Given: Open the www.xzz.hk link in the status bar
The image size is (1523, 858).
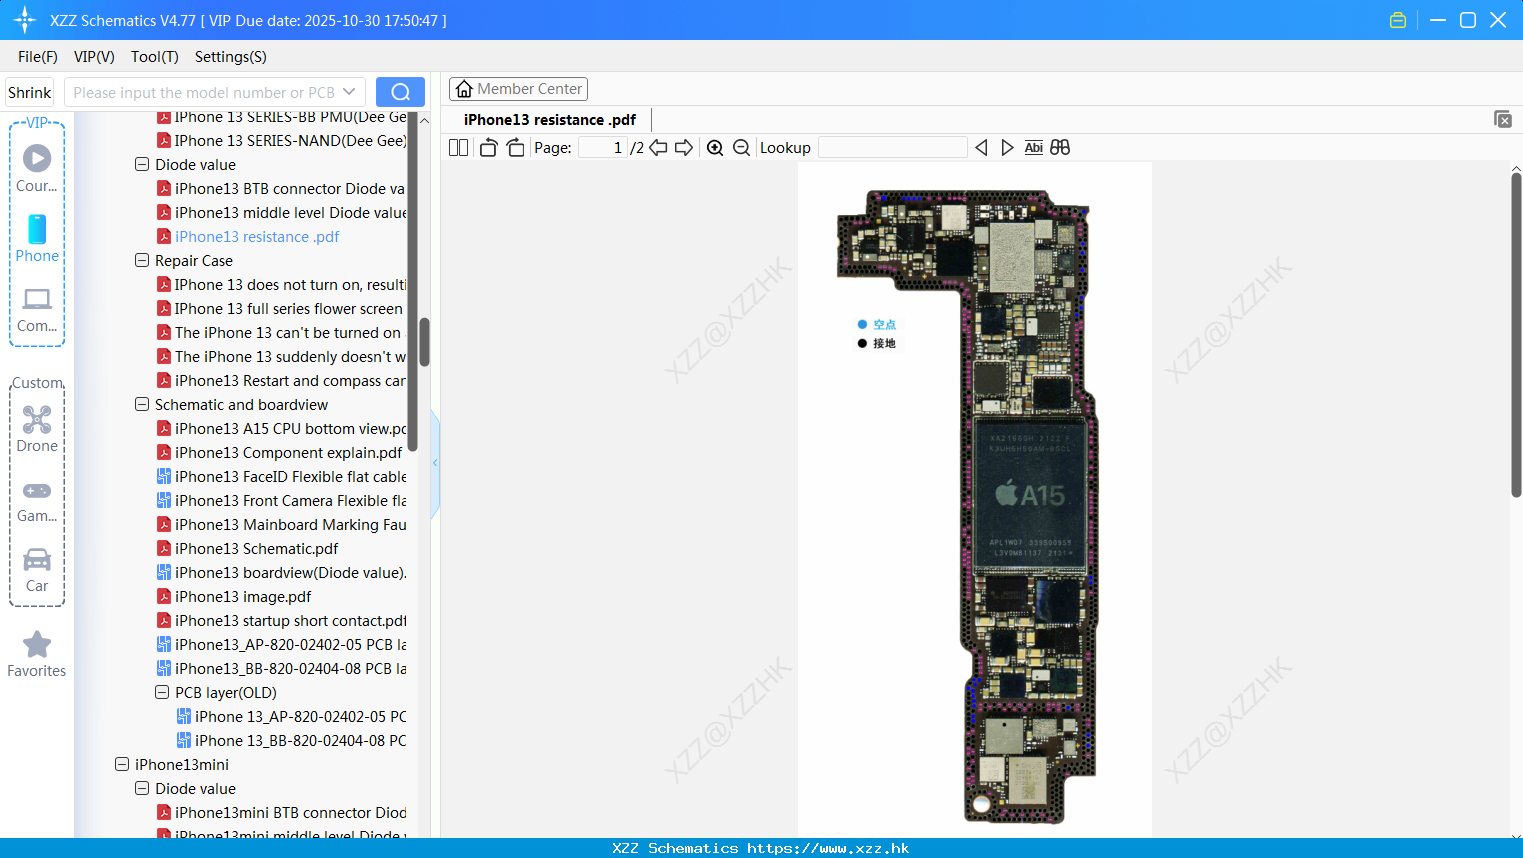Looking at the screenshot, I should pyautogui.click(x=828, y=848).
